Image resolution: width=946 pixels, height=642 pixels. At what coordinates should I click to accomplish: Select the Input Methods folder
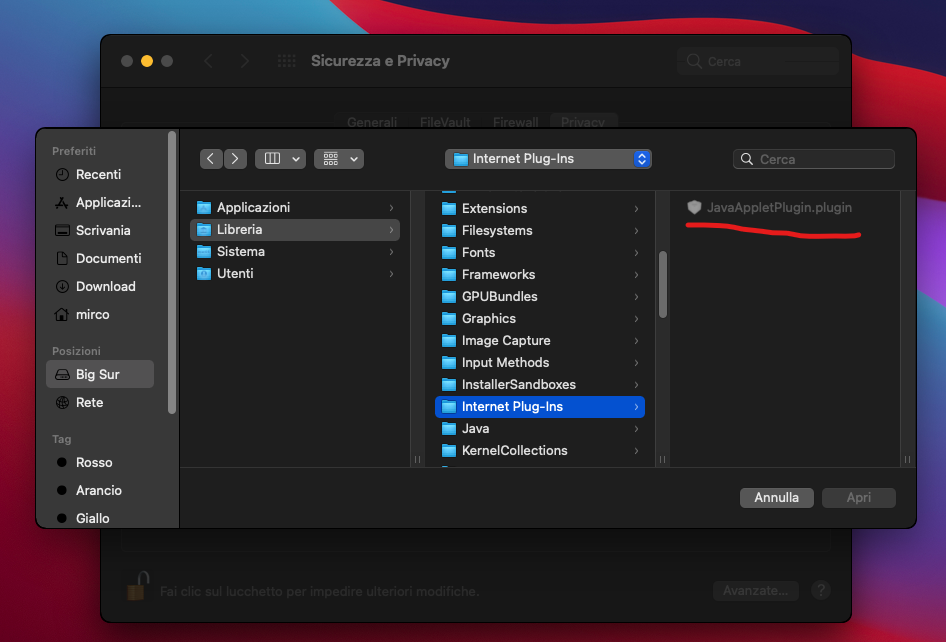click(x=540, y=363)
